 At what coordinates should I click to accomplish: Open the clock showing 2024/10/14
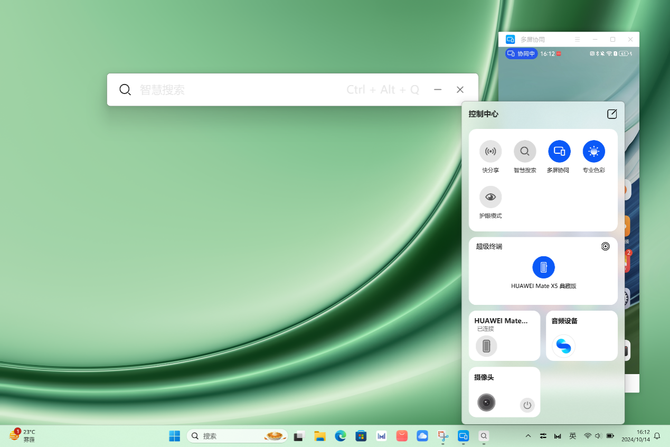click(635, 436)
